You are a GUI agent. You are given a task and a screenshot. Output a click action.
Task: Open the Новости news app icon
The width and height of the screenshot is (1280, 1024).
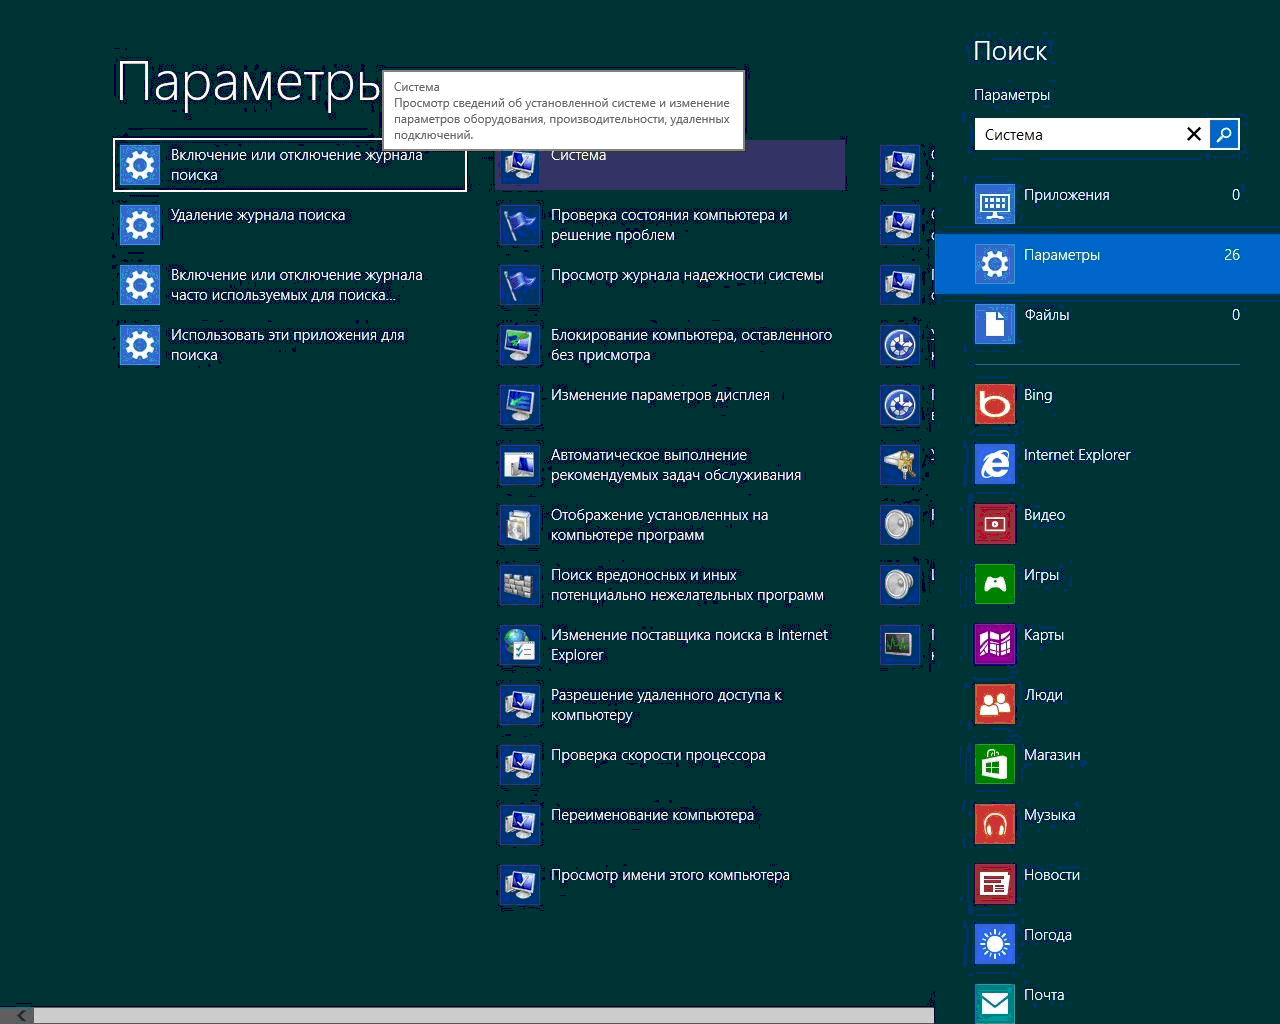tap(994, 884)
